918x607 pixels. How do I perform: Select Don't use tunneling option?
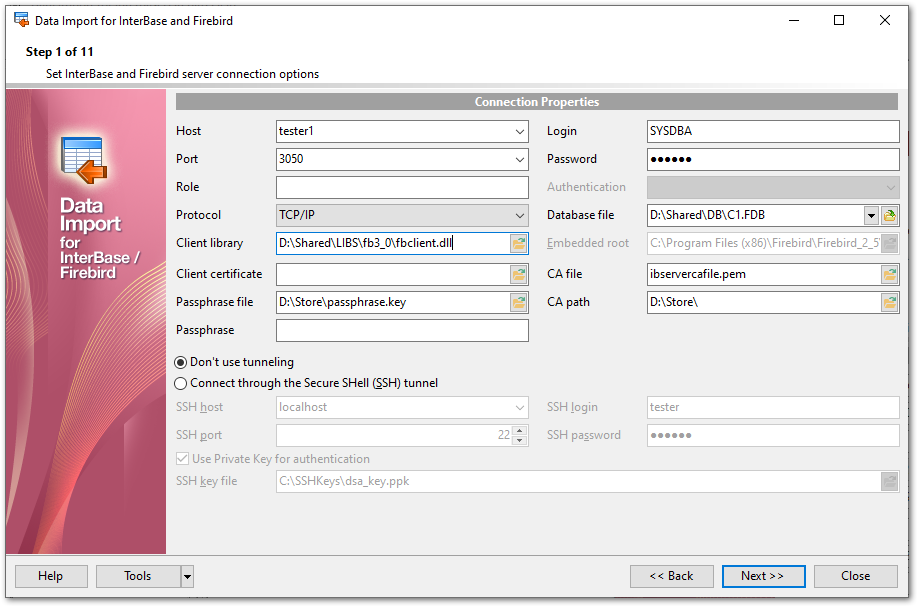tap(181, 362)
